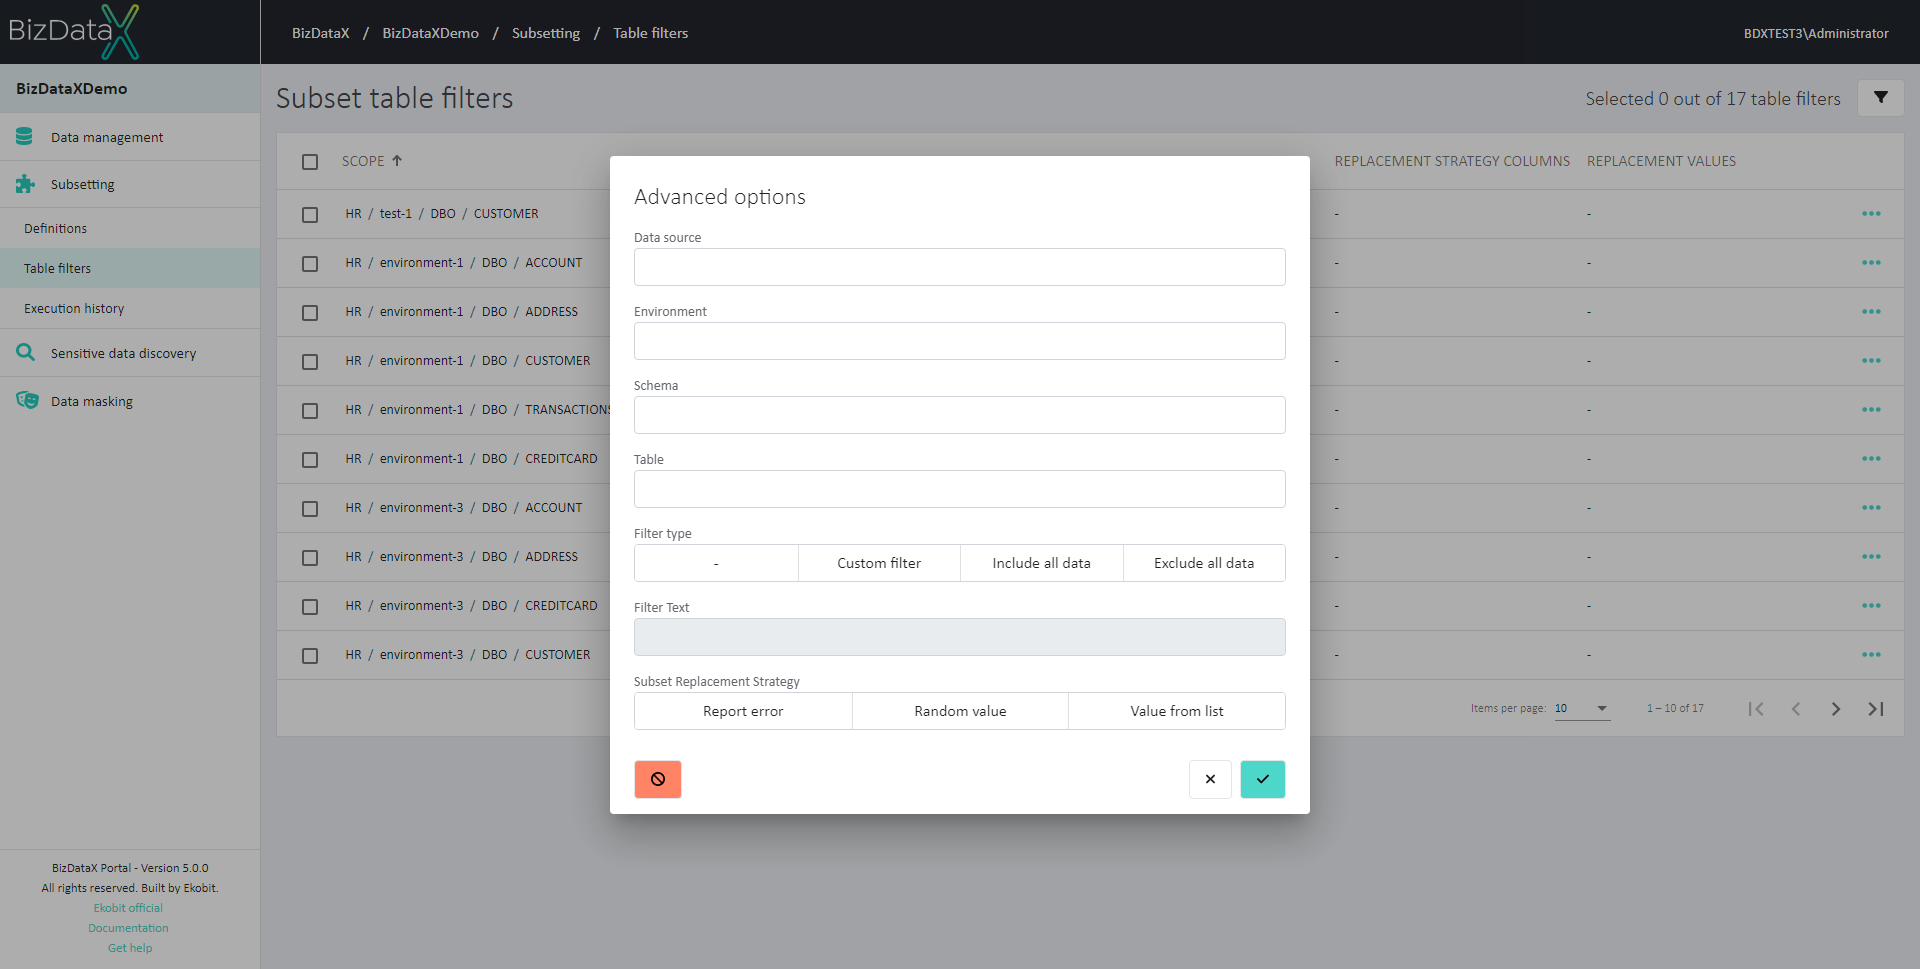Confirm Advanced options with the checkmark button

click(1263, 779)
